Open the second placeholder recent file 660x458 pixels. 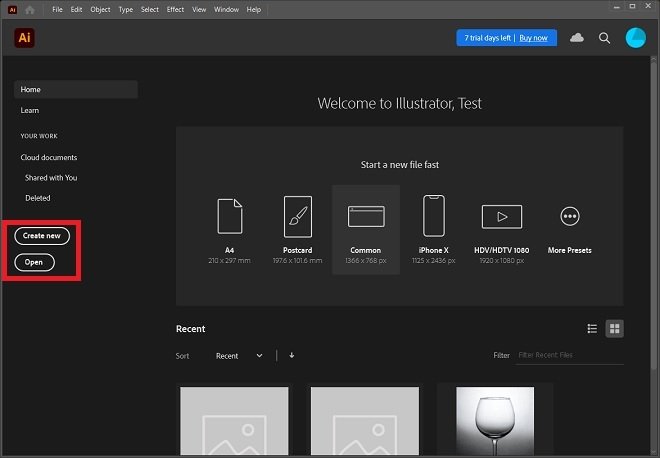tap(365, 421)
